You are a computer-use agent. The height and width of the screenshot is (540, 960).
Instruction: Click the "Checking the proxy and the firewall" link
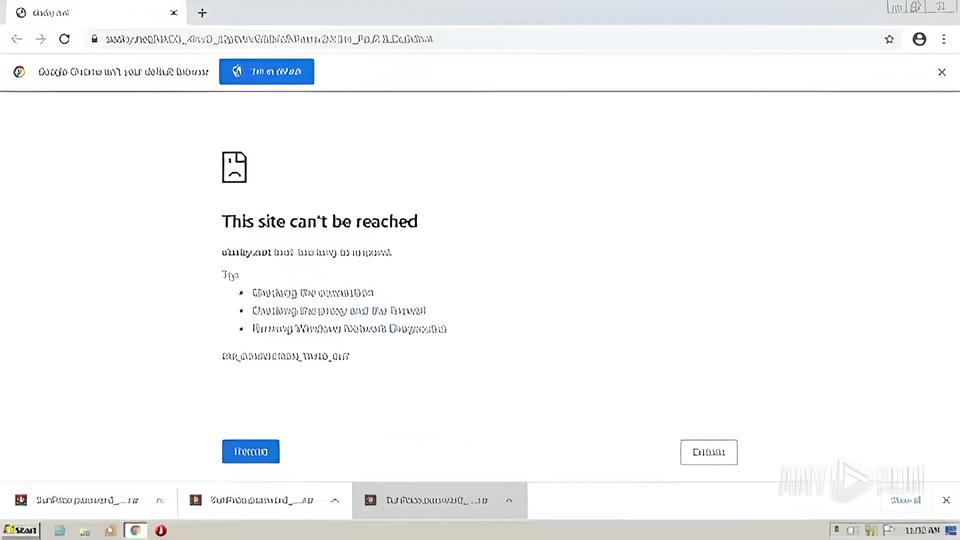tap(339, 310)
